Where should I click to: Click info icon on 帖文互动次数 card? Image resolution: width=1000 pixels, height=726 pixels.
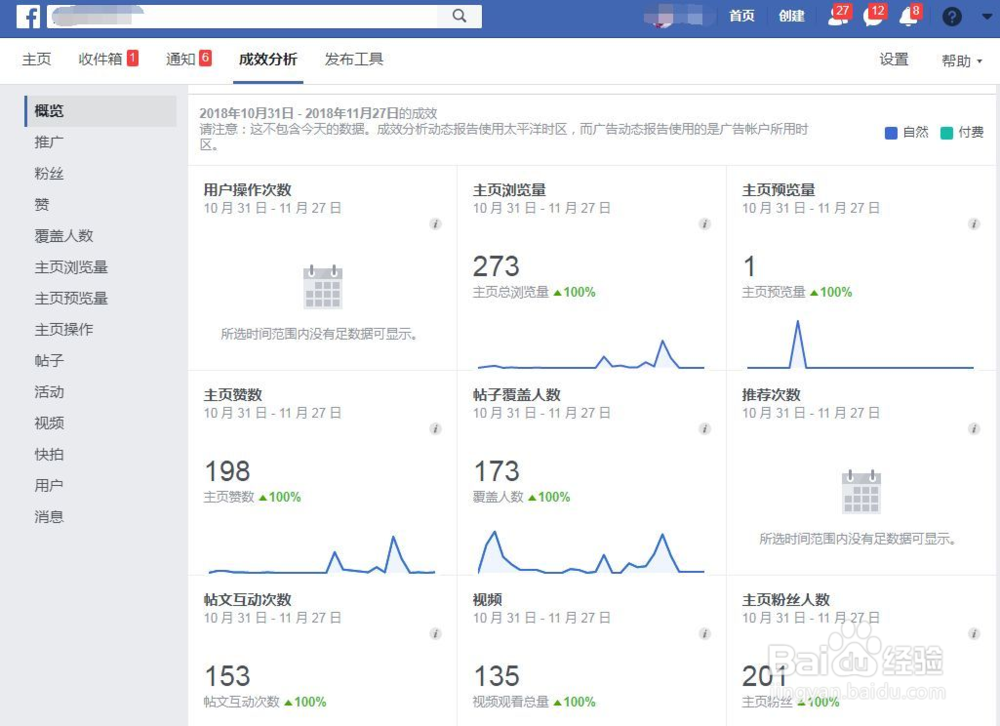pyautogui.click(x=436, y=633)
